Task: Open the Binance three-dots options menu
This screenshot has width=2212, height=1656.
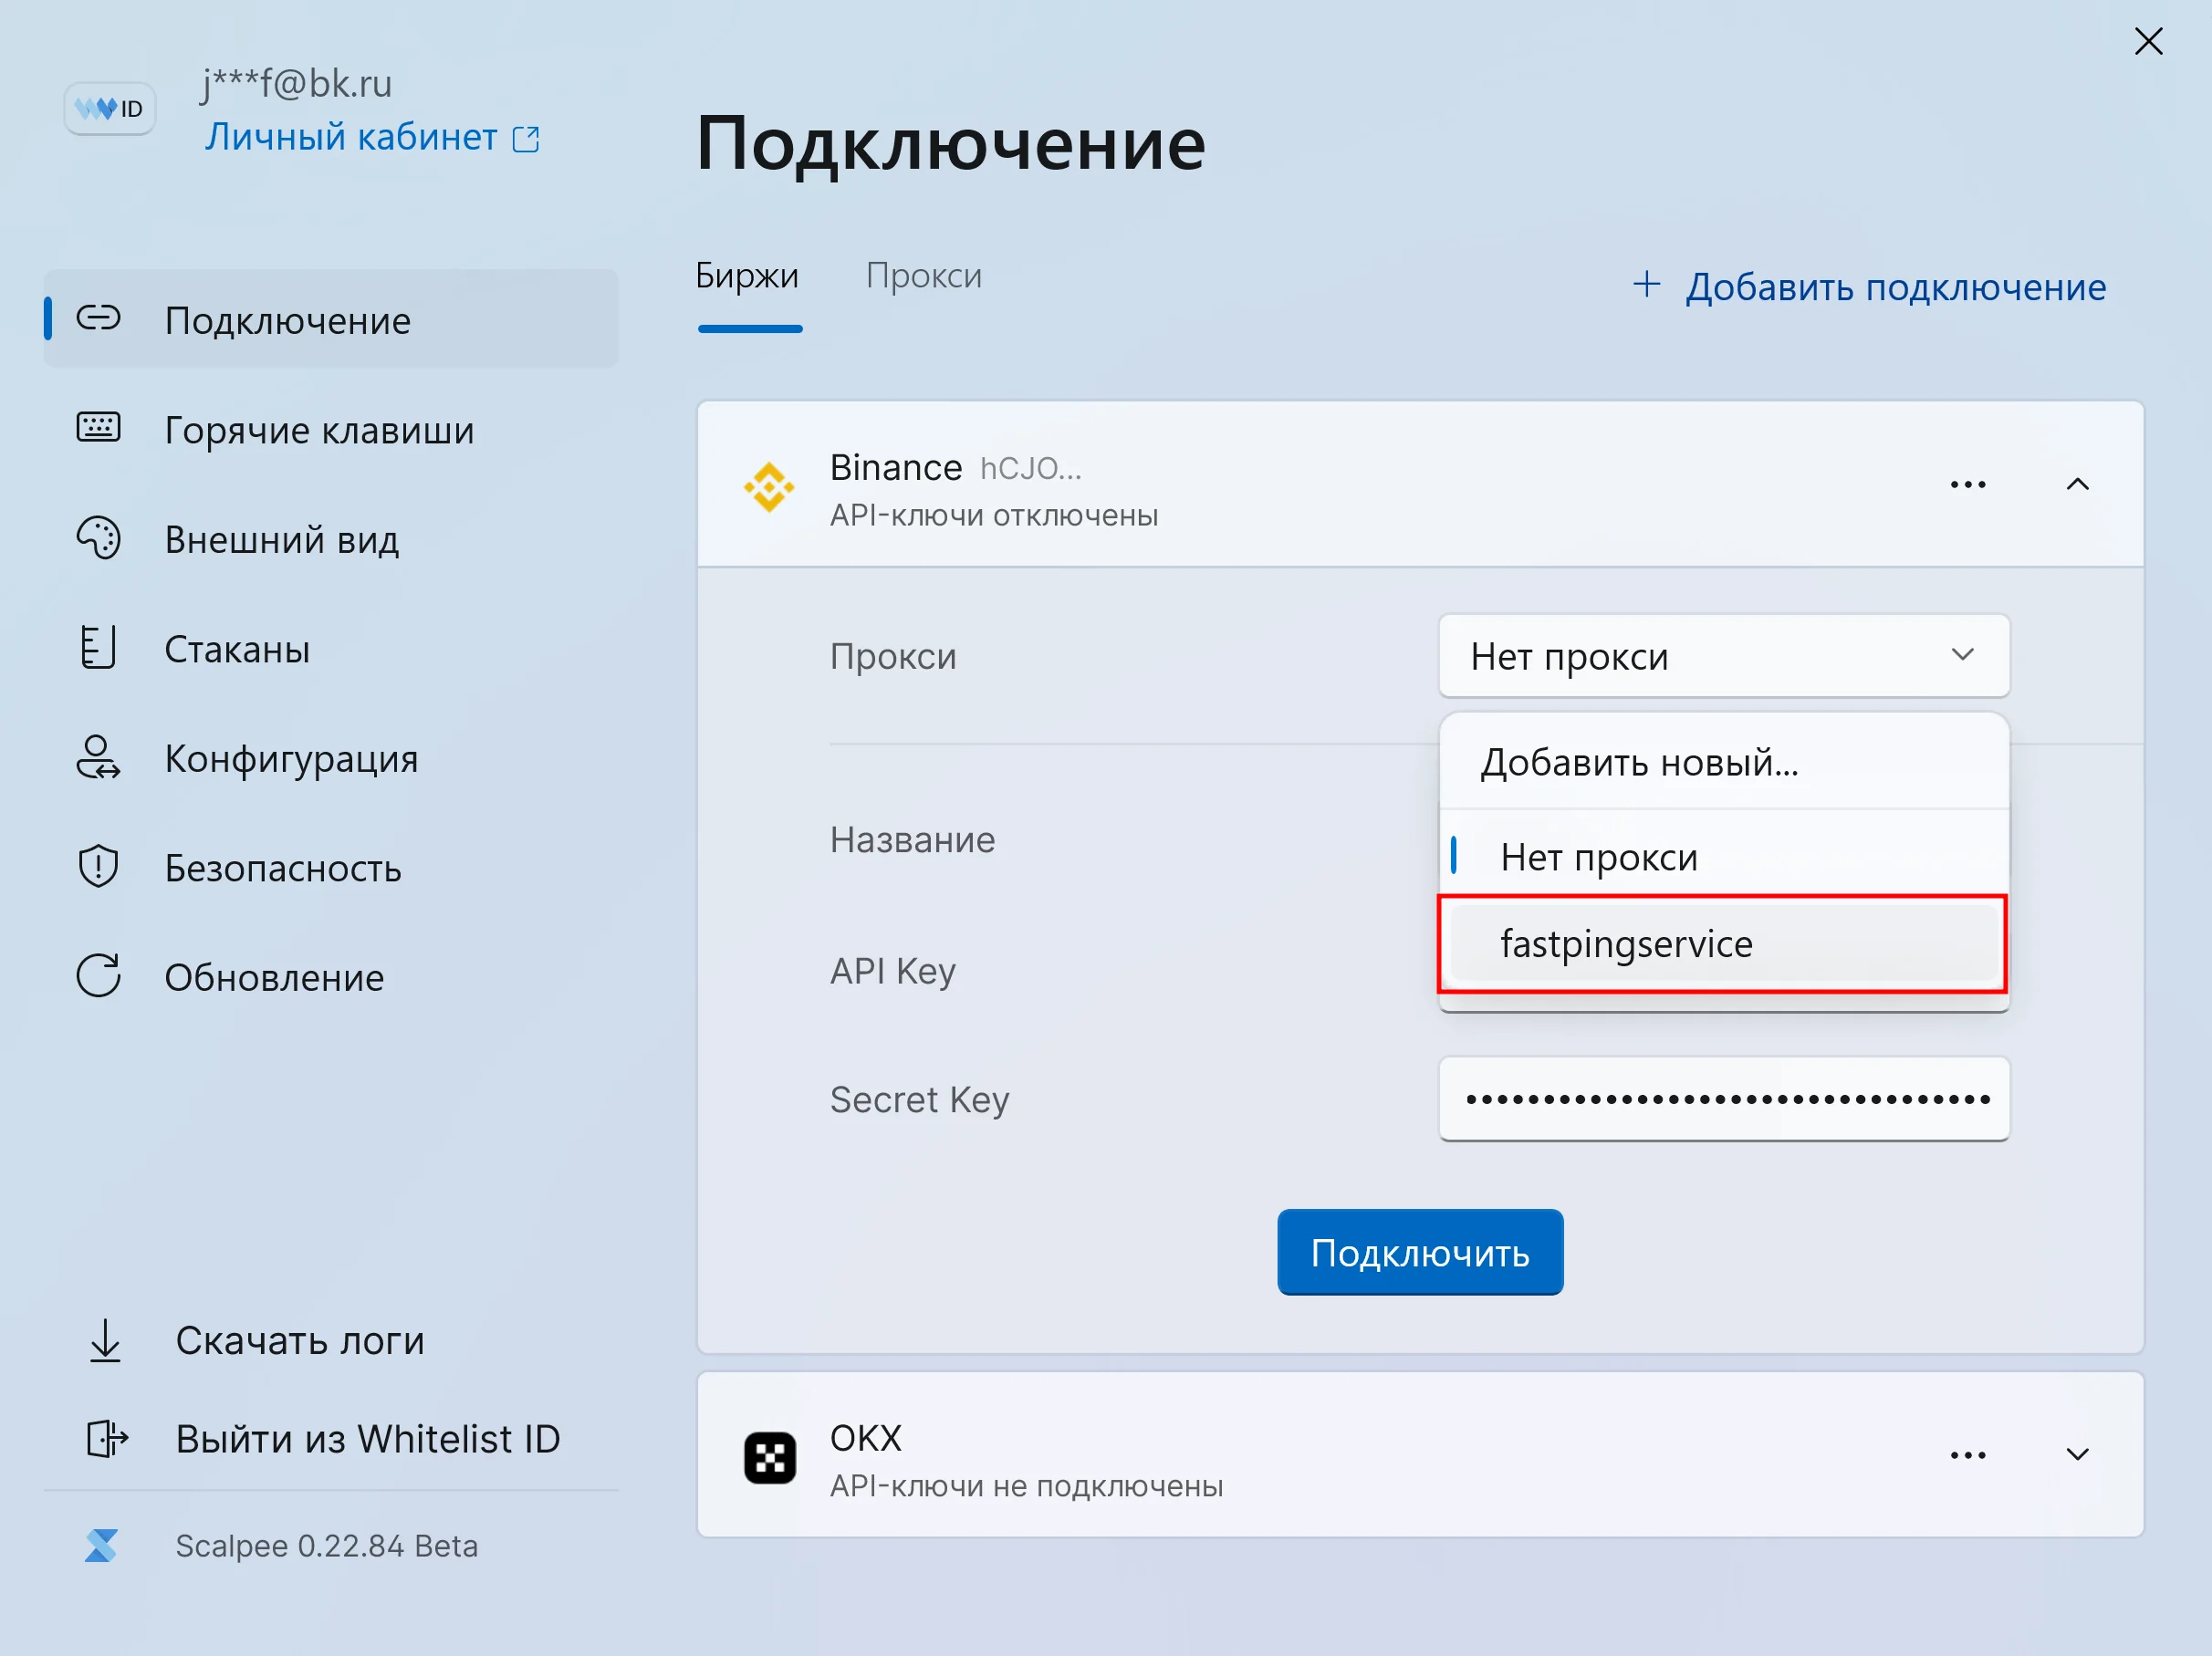Action: (x=1967, y=485)
